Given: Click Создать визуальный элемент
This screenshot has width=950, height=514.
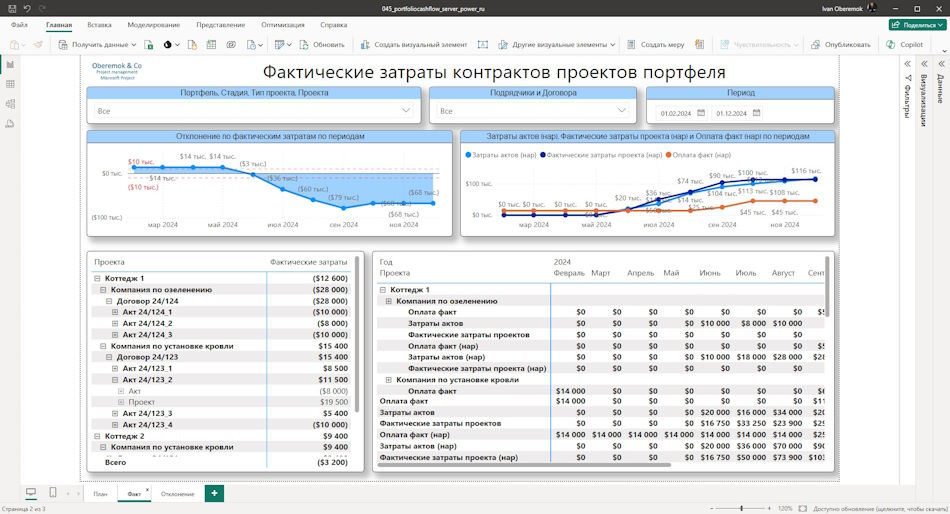Looking at the screenshot, I should 414,45.
